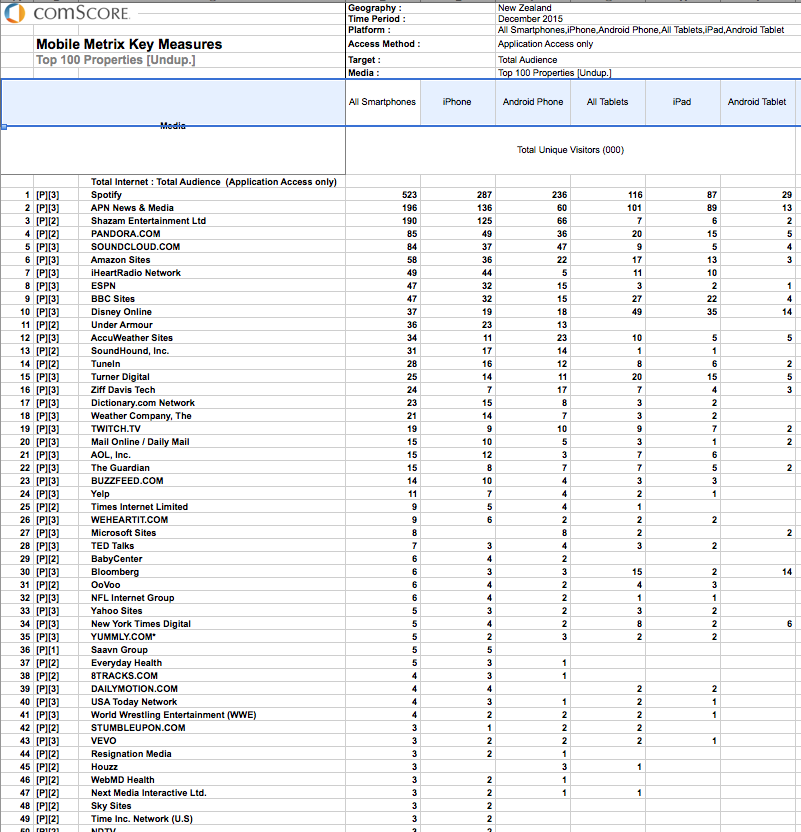Select the Spotify row name cell
Image resolution: width=801 pixels, height=832 pixels.
point(106,195)
